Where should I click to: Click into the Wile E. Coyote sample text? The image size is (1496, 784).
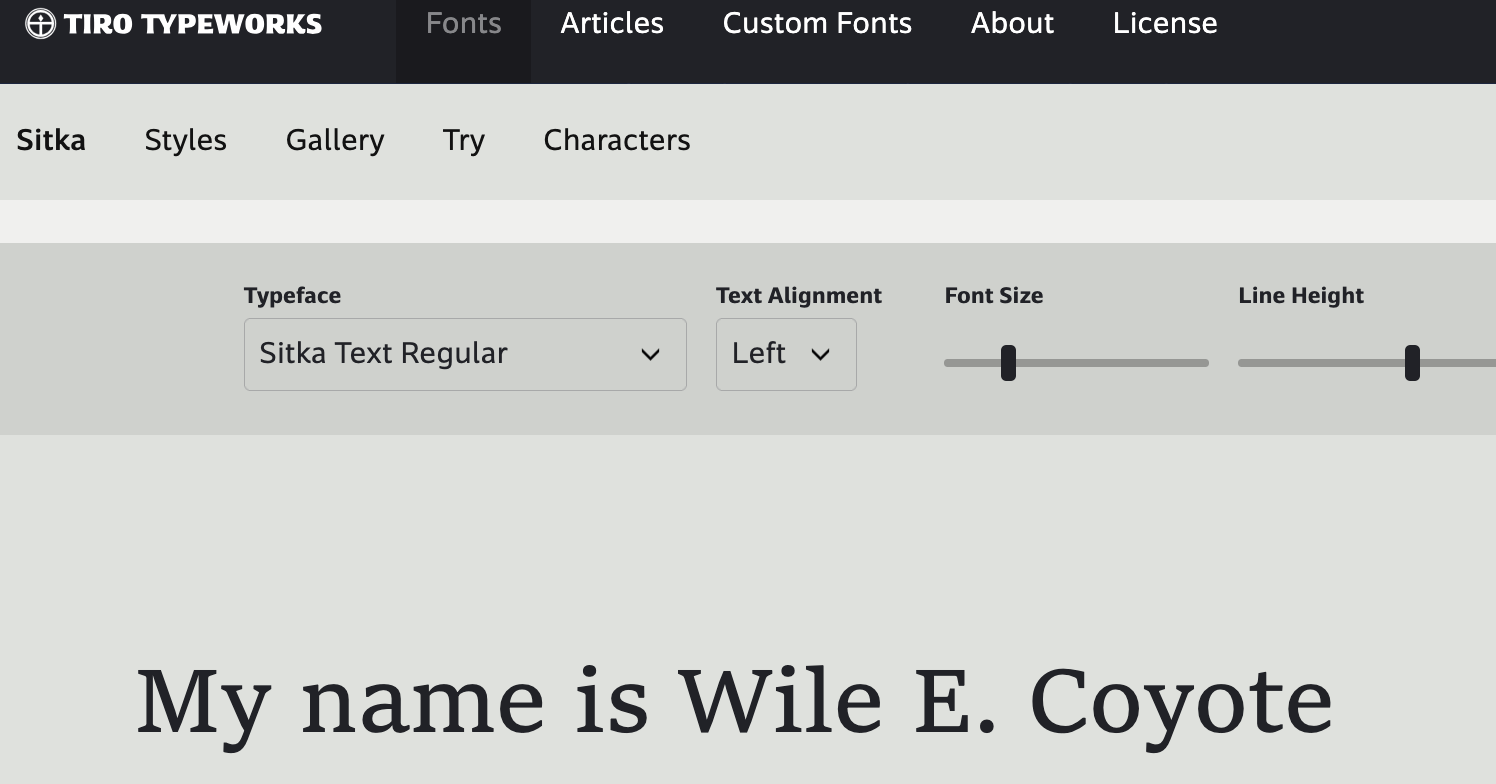point(734,702)
